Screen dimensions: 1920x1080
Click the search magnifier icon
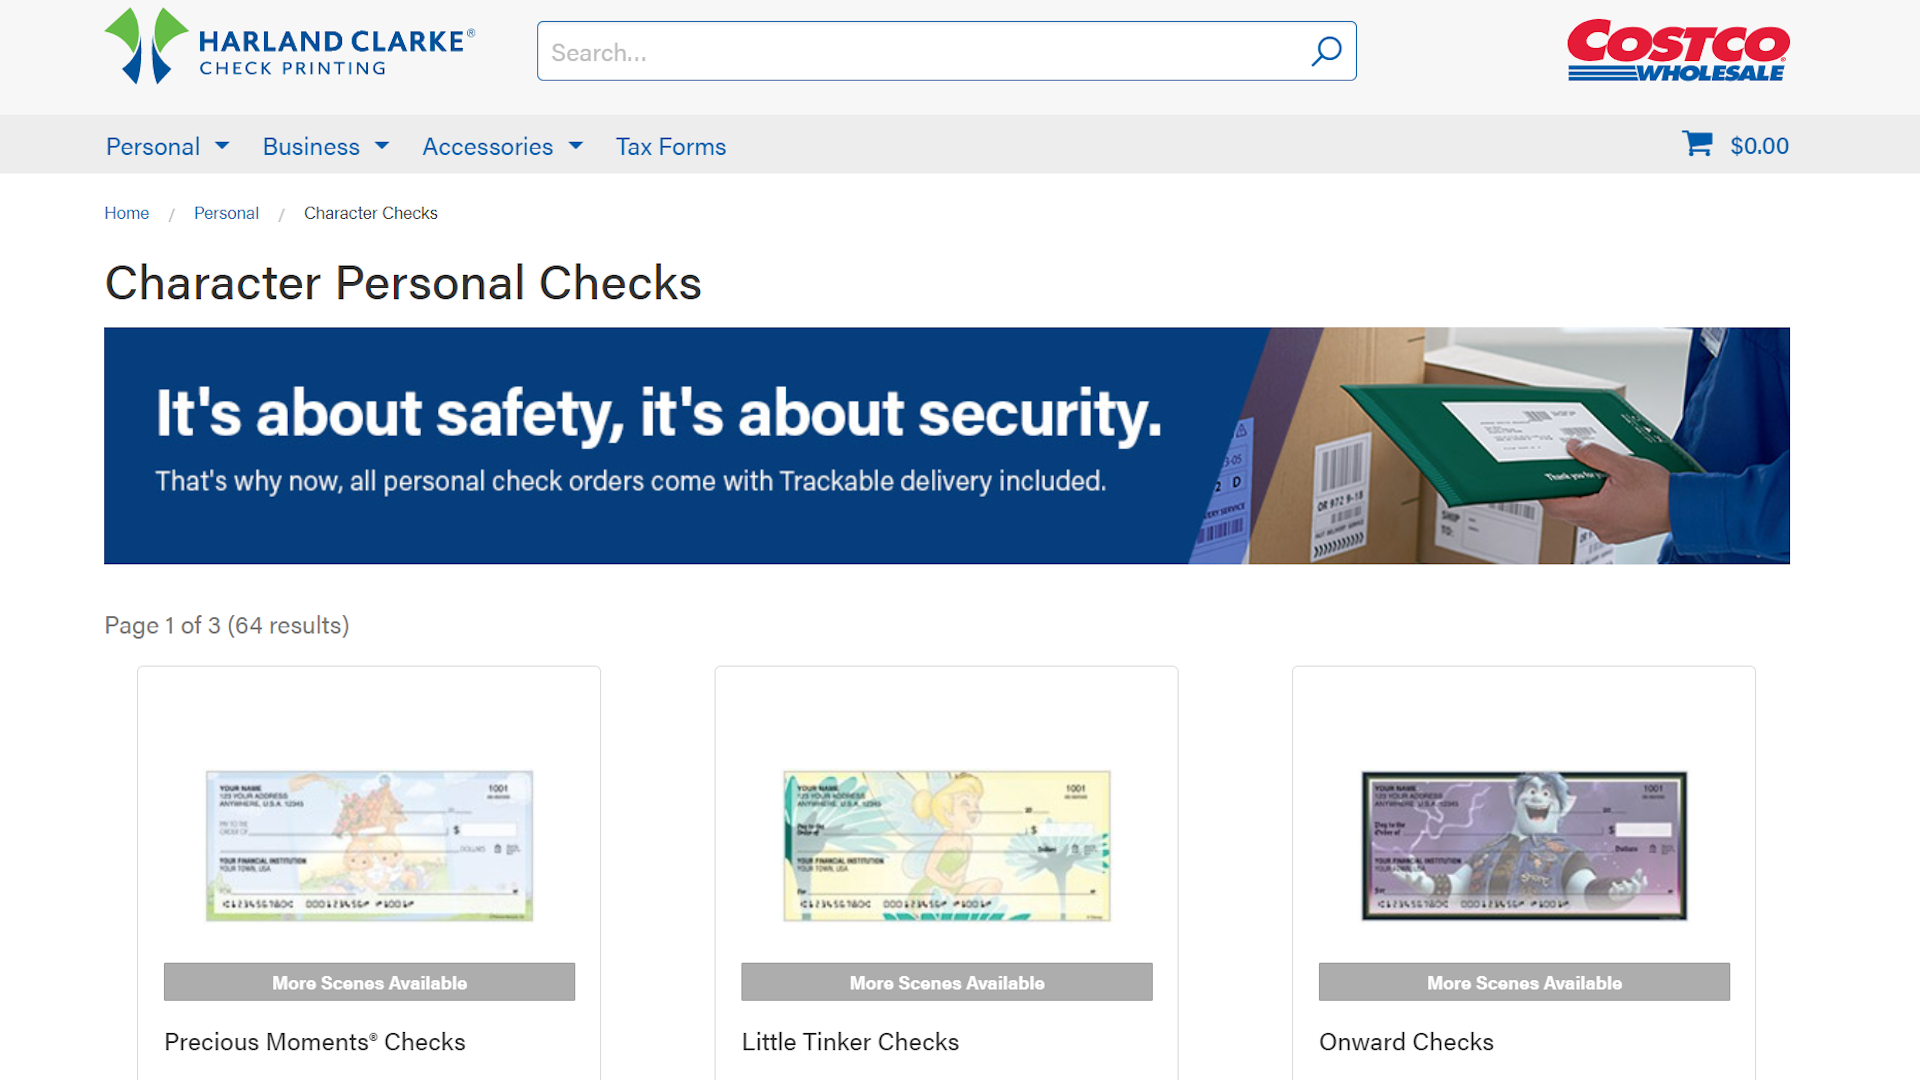point(1327,51)
